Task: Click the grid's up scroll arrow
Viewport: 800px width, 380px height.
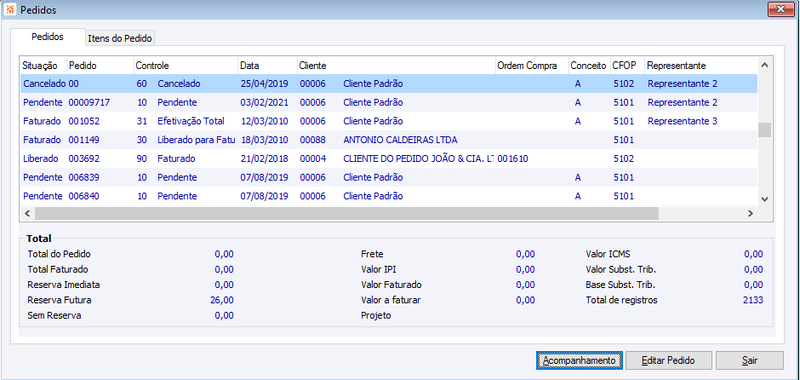Action: pyautogui.click(x=764, y=65)
